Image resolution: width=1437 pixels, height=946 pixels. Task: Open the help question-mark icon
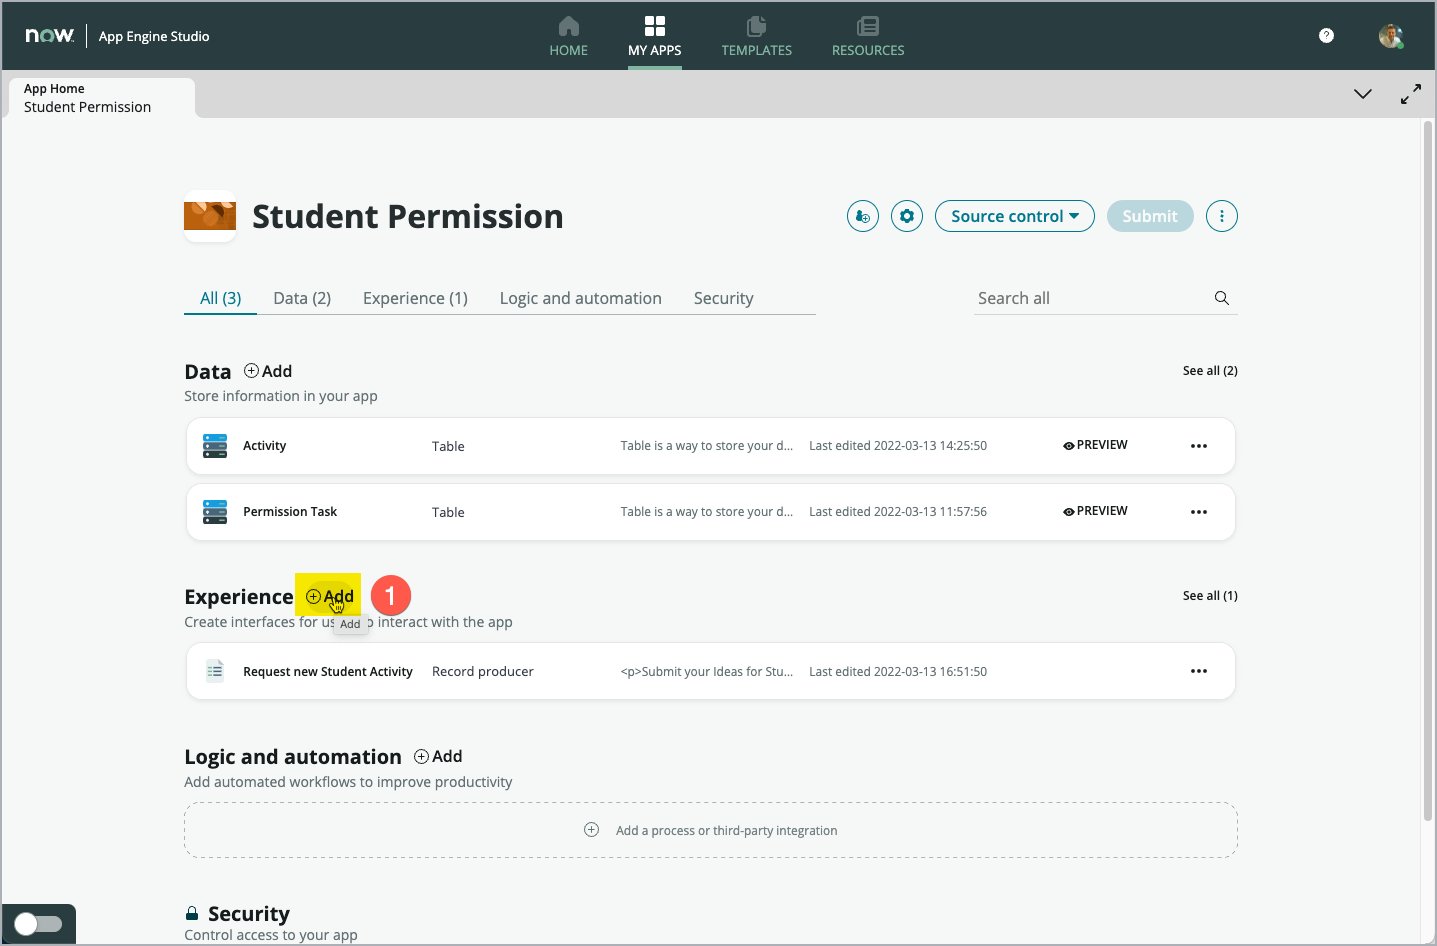(1326, 36)
